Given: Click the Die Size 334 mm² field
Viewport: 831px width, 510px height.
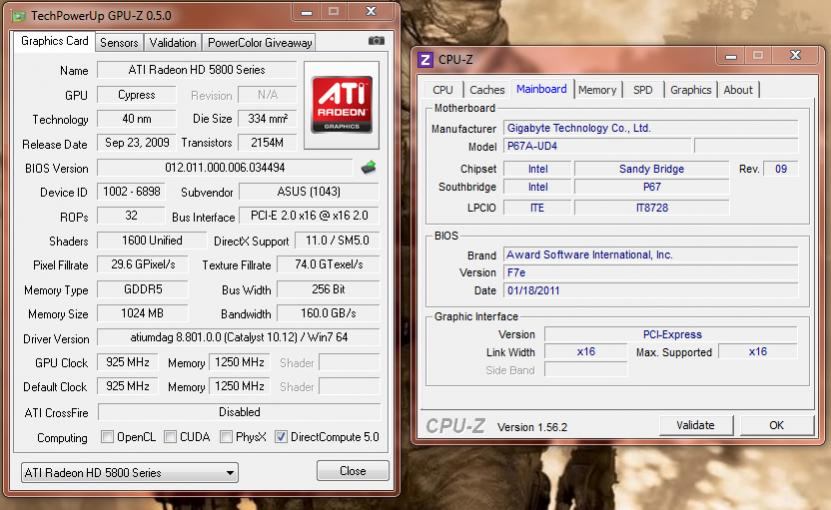Looking at the screenshot, I should (267, 119).
